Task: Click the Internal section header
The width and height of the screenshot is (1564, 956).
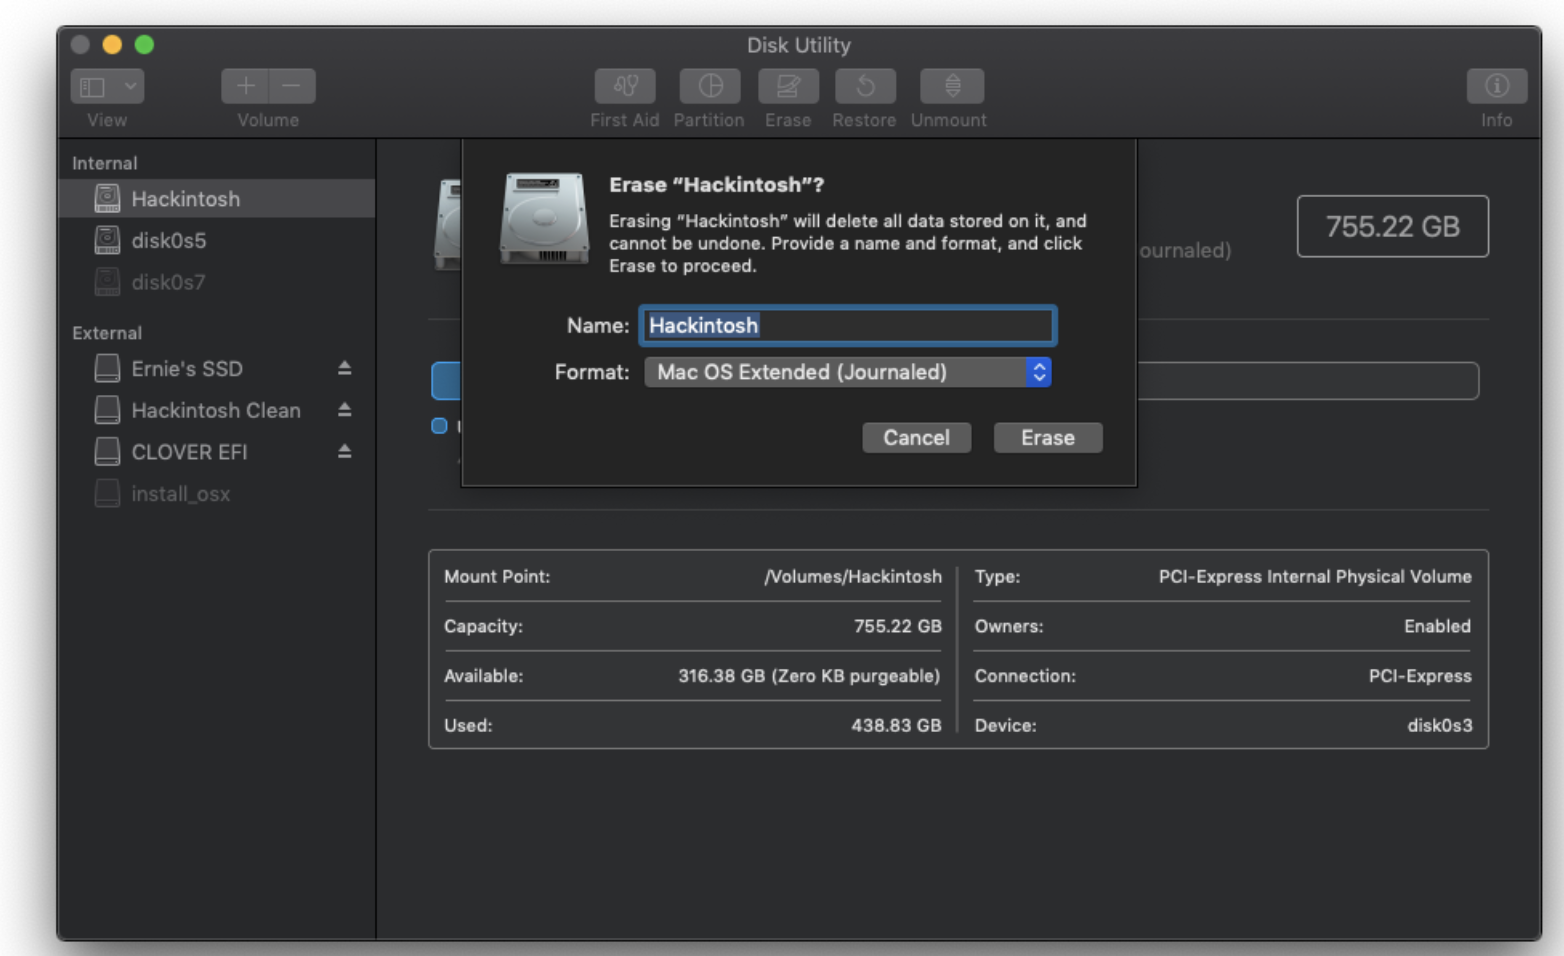Action: coord(105,163)
